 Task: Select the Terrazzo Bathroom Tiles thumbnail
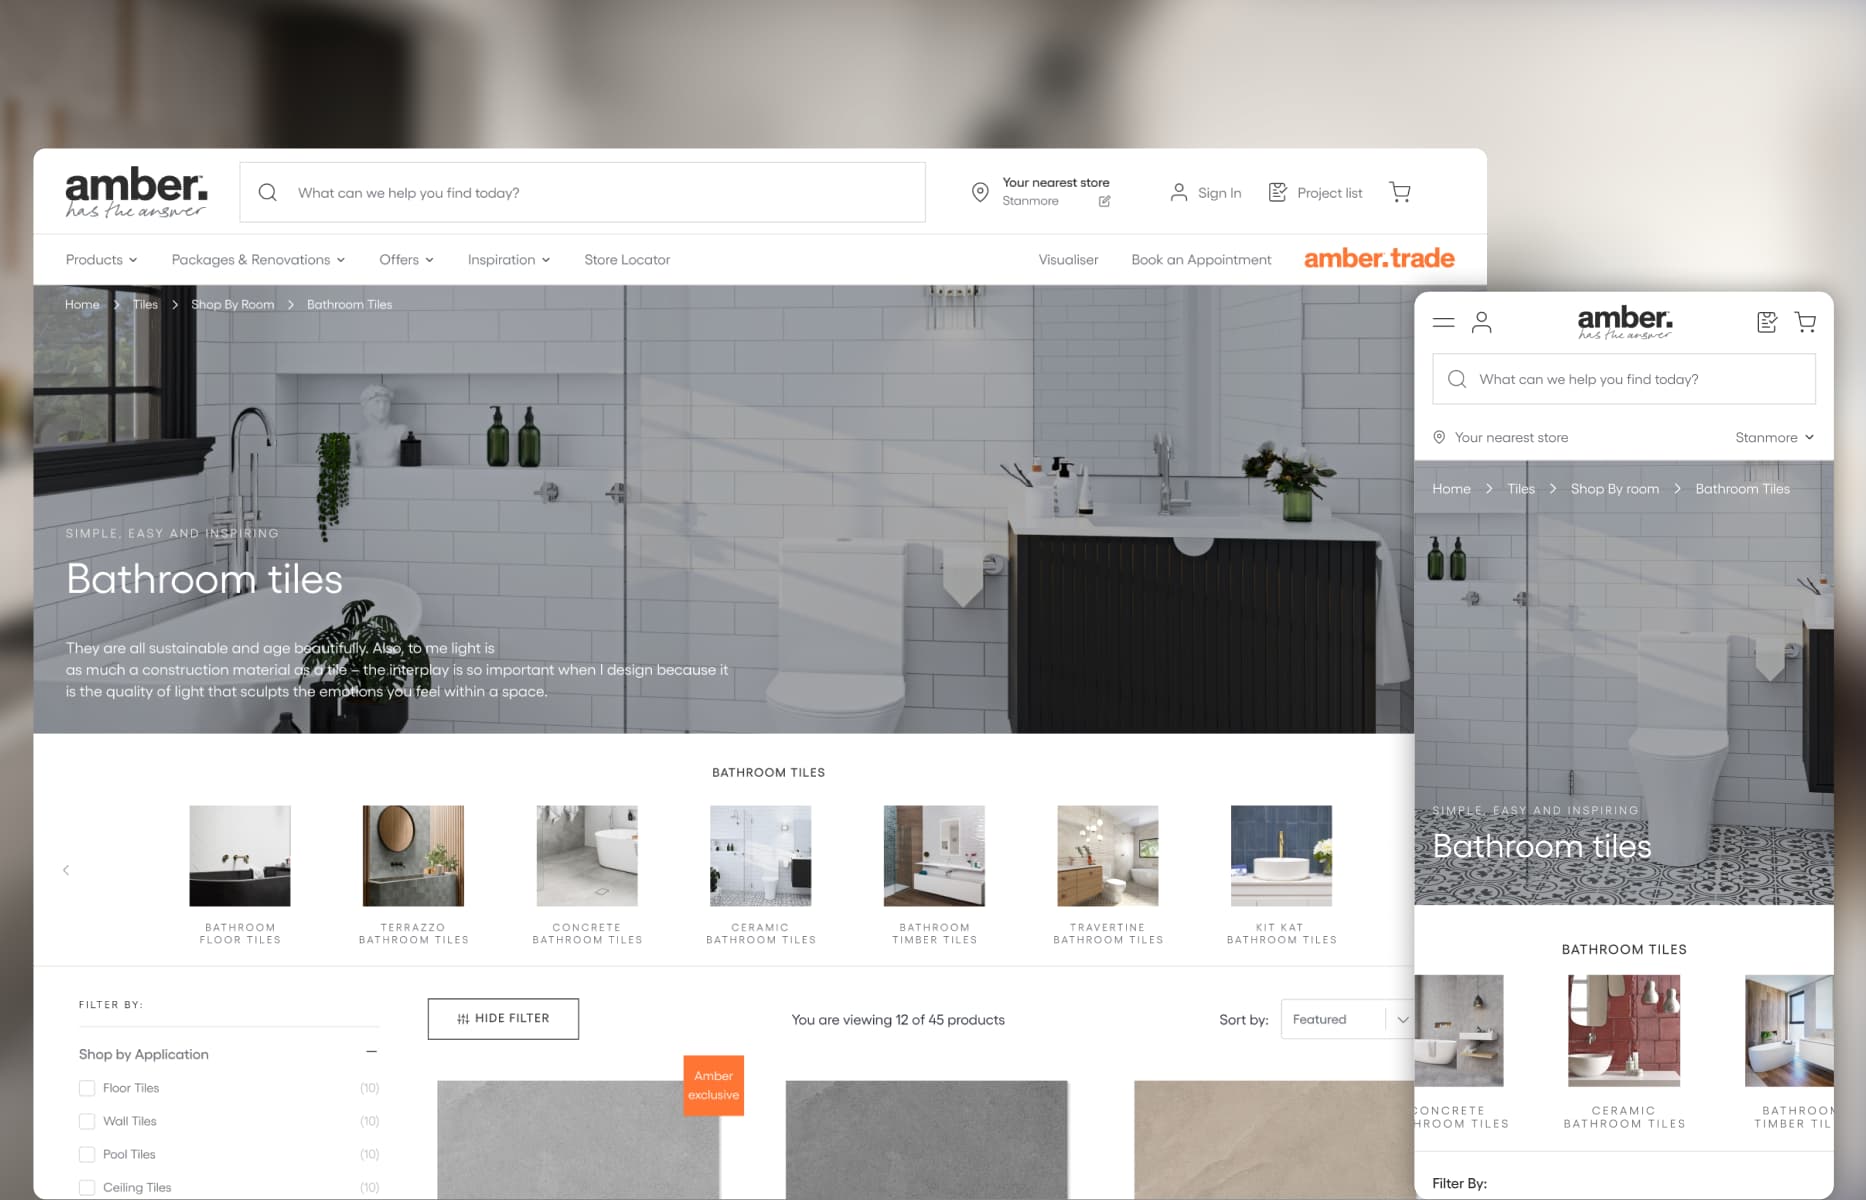[x=413, y=856]
